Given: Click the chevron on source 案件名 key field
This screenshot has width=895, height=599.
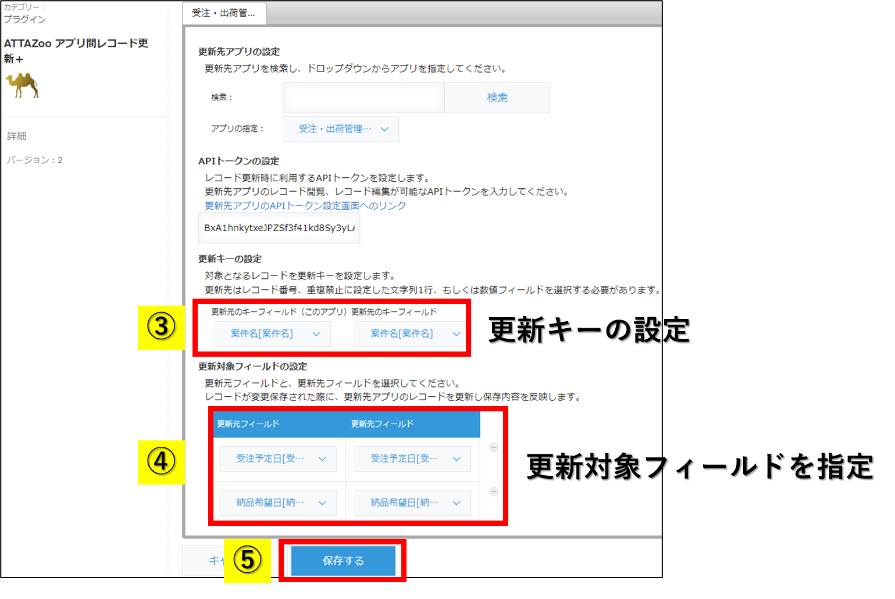Looking at the screenshot, I should 317,331.
